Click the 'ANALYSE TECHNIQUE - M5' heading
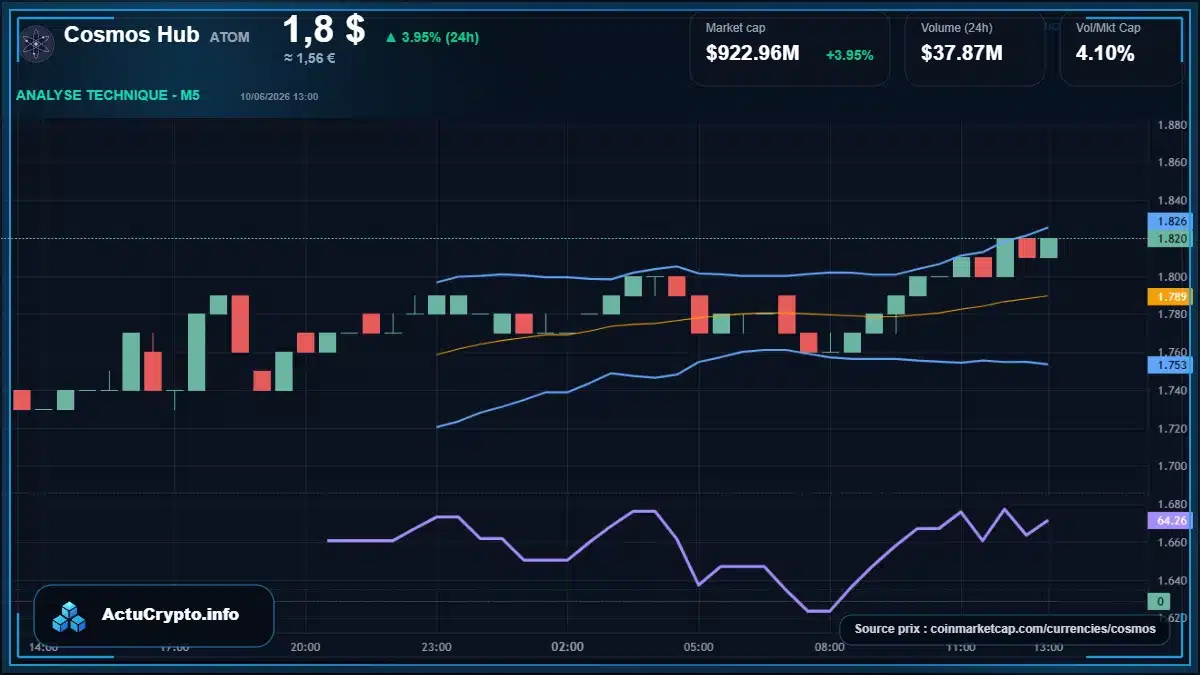1200x675 pixels. point(108,95)
